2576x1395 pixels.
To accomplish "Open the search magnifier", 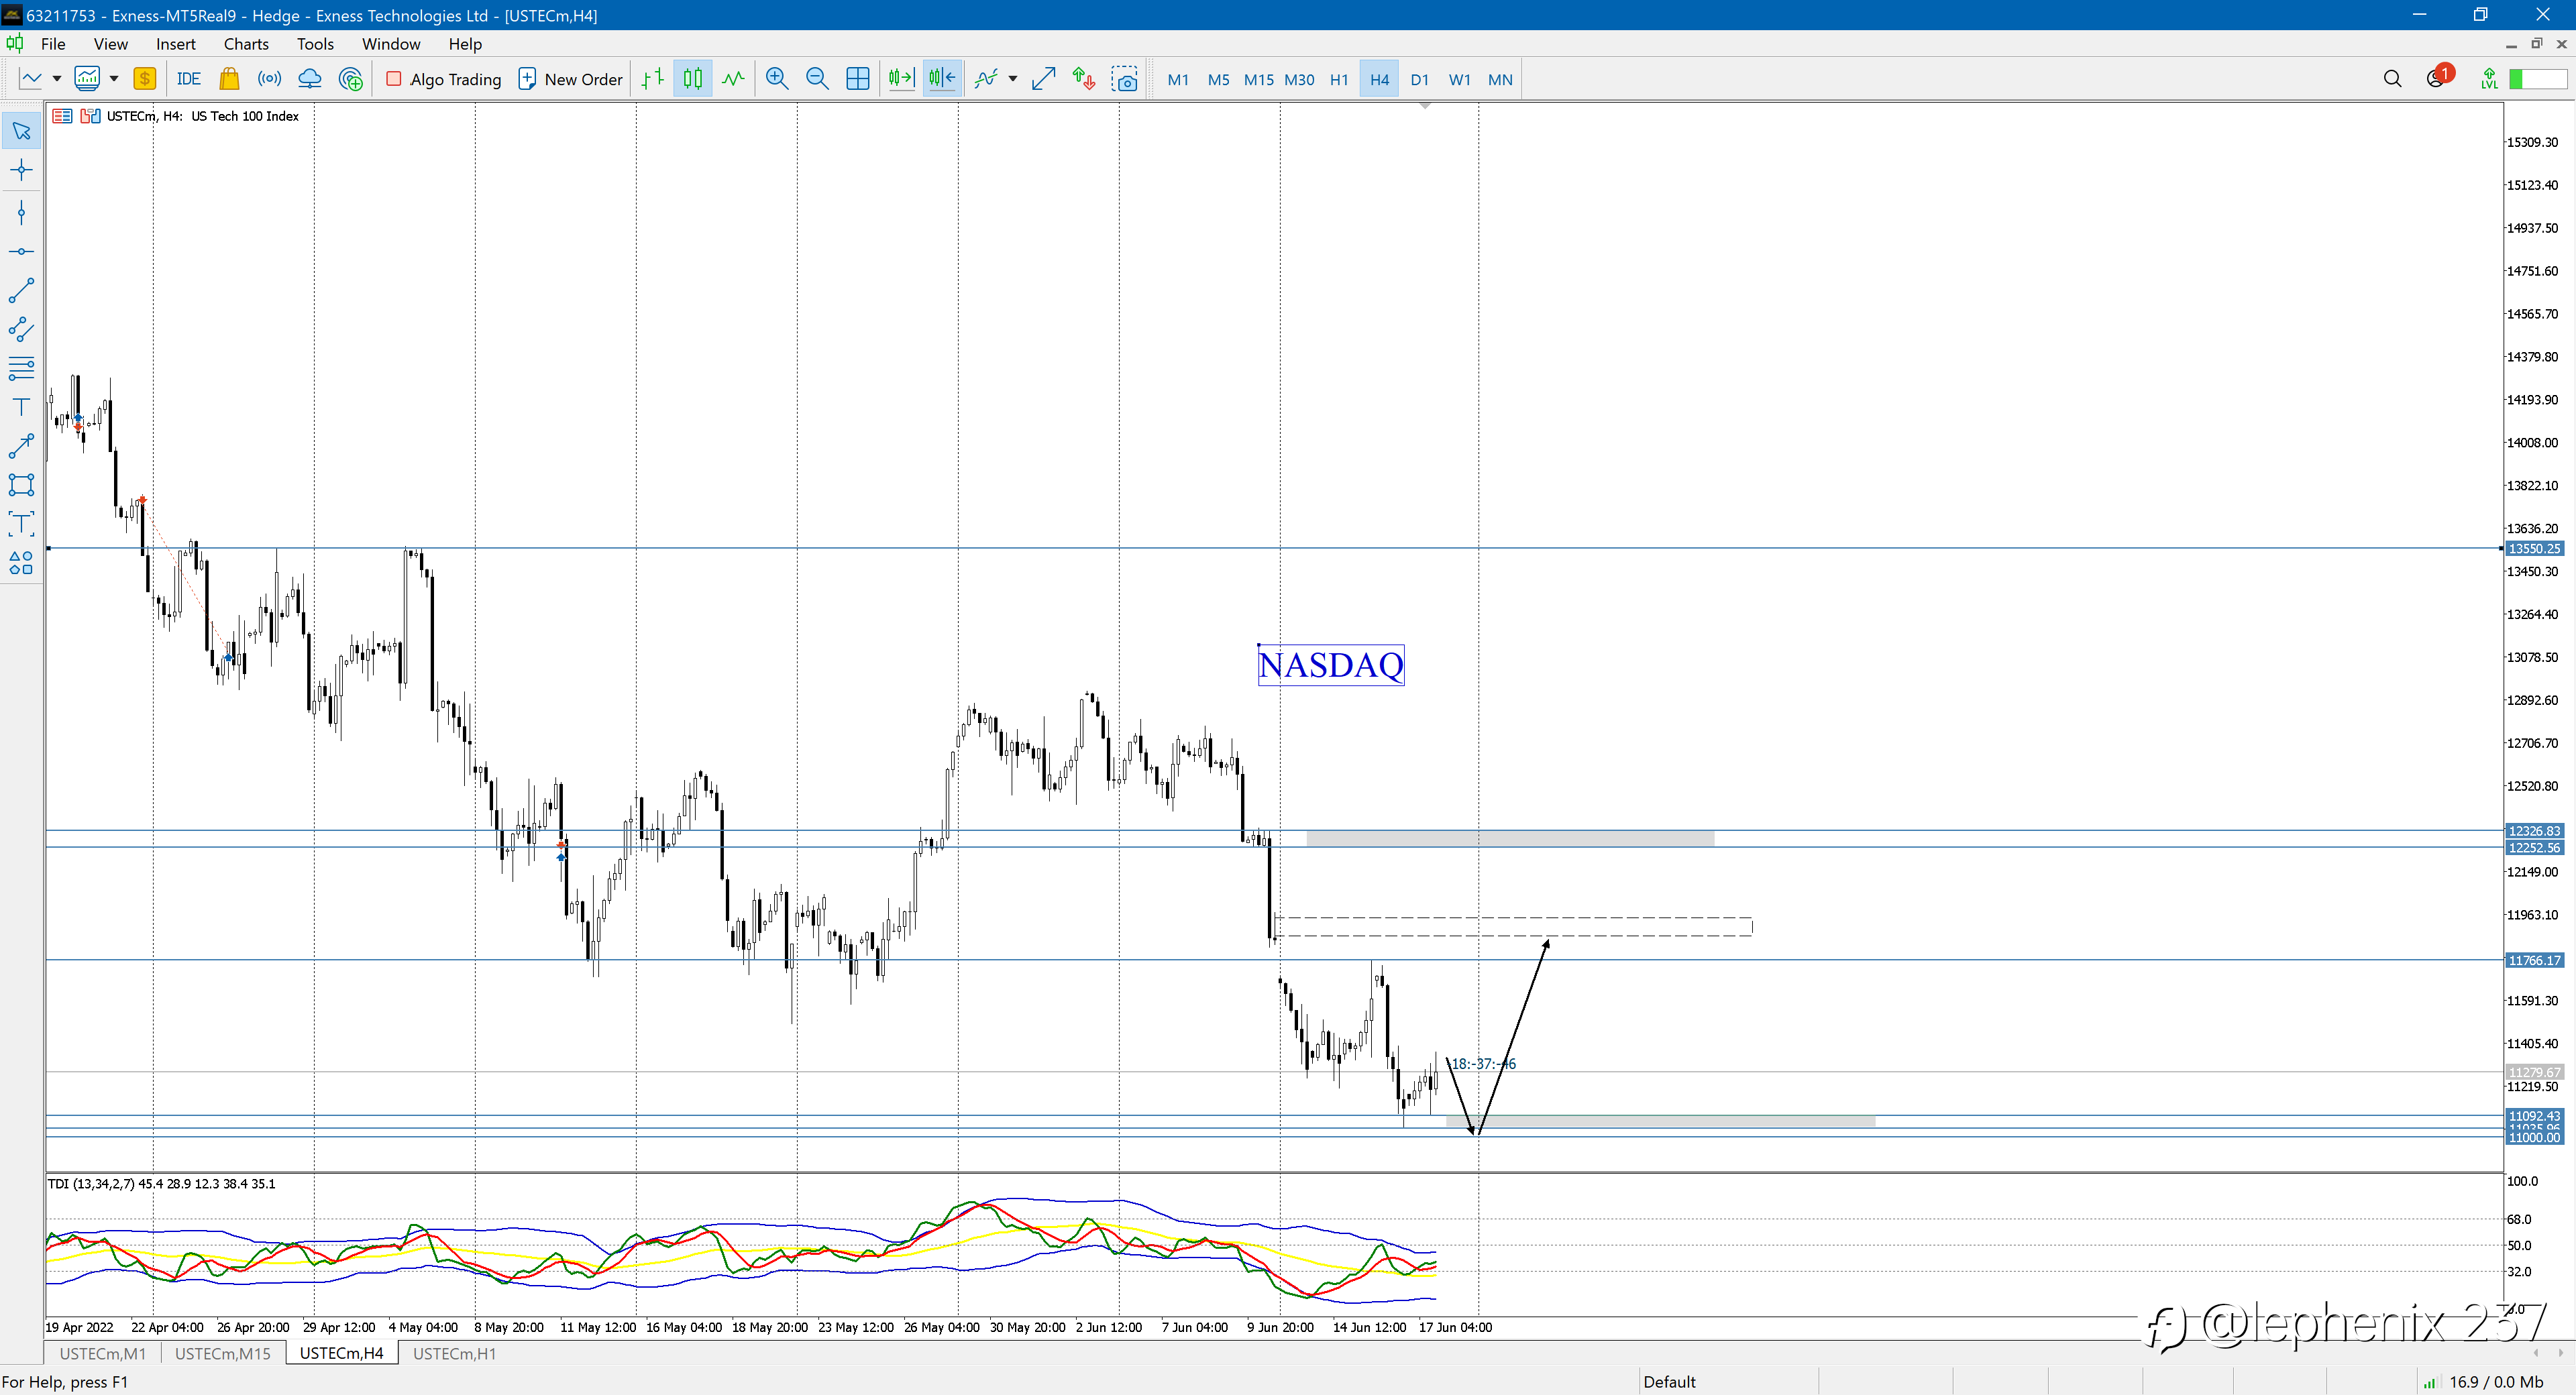I will click(x=2392, y=79).
